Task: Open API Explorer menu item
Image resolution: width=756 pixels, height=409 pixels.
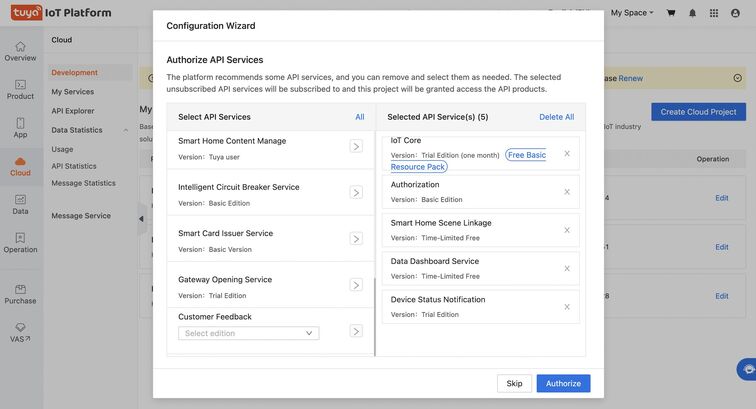Action: click(x=73, y=111)
